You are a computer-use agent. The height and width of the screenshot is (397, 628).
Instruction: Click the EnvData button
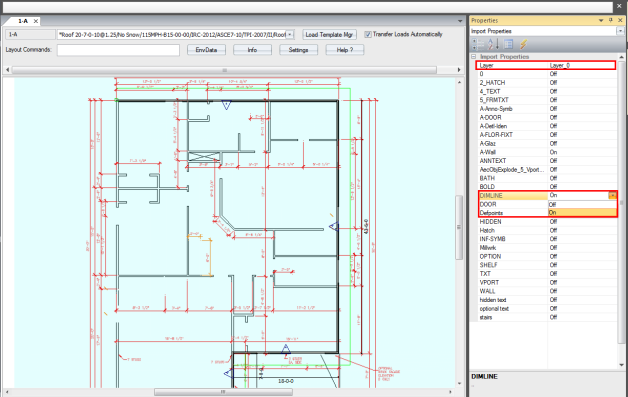[x=206, y=50]
